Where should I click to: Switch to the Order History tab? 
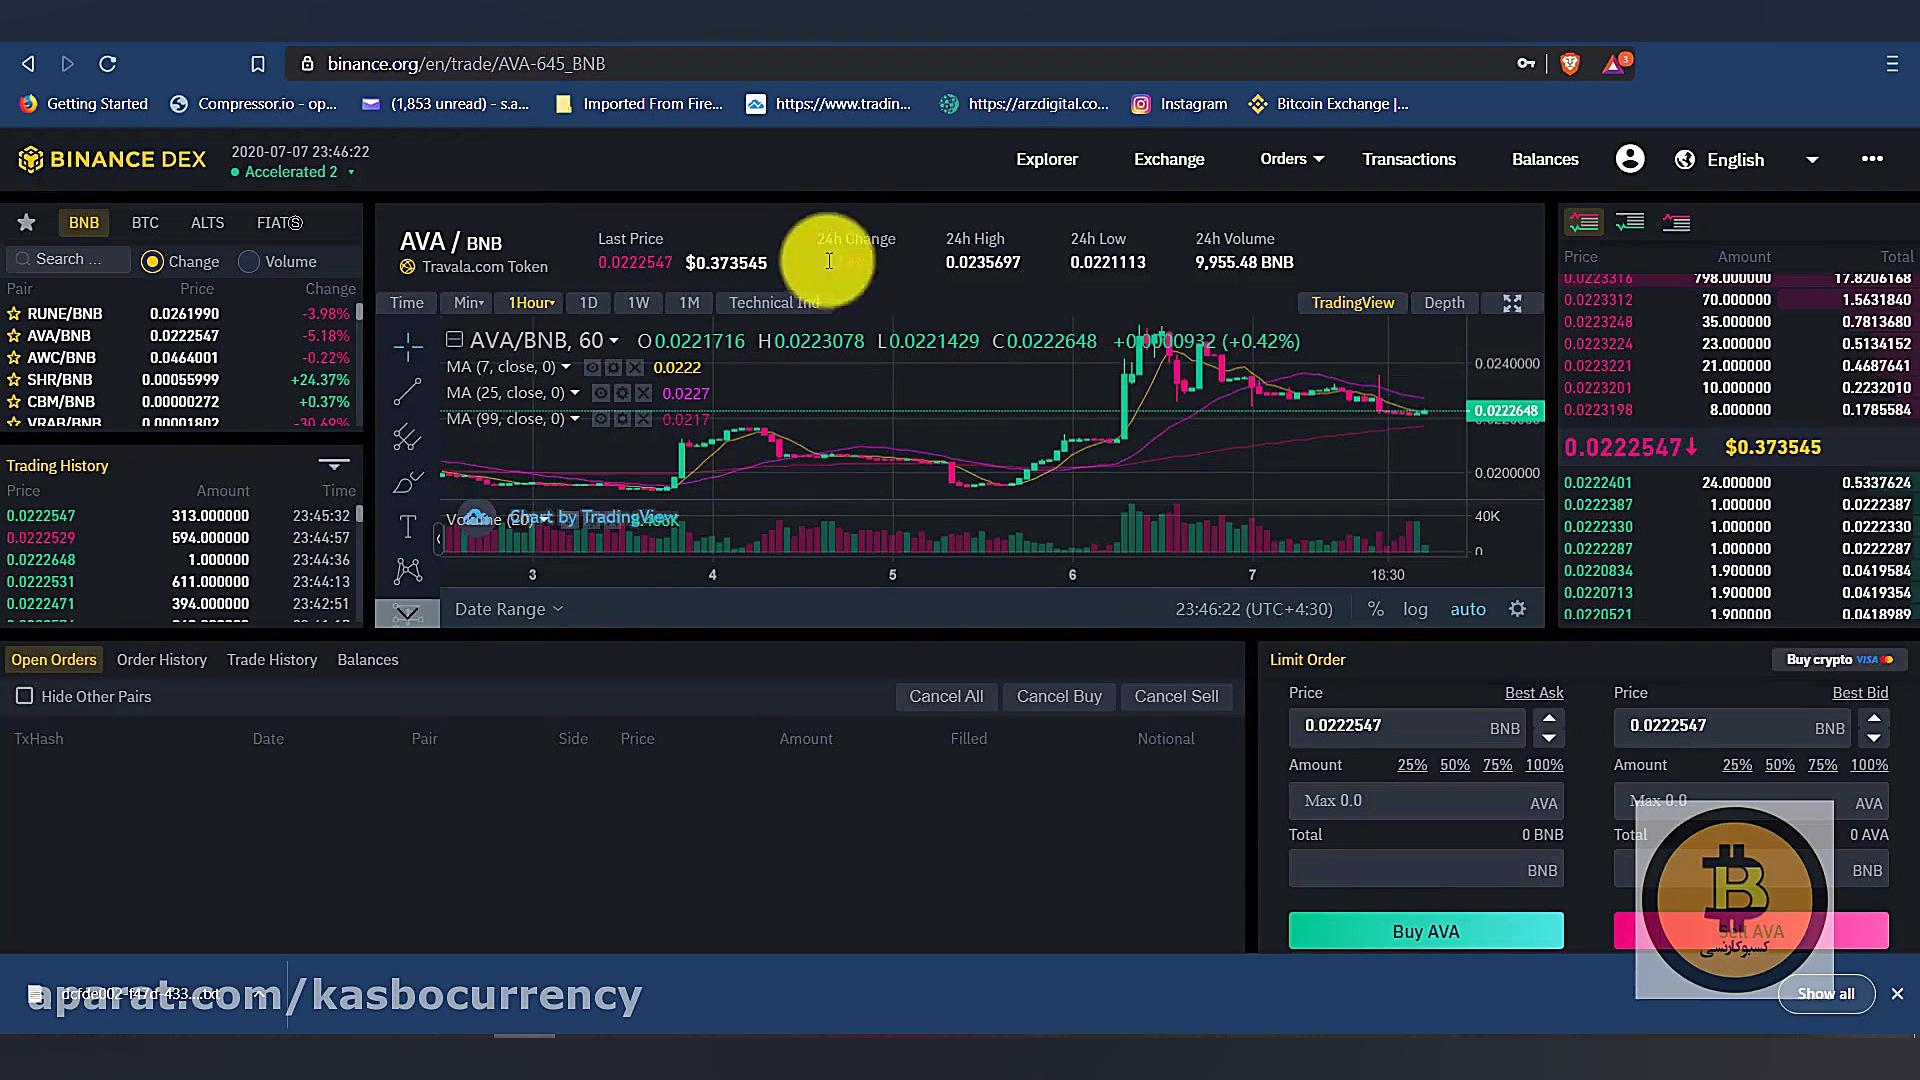(x=161, y=660)
